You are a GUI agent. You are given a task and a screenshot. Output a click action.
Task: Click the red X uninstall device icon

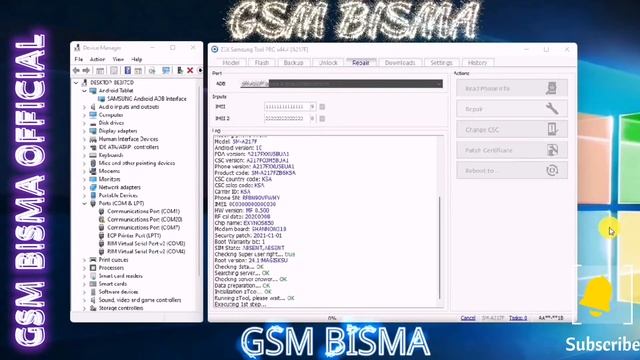pos(190,71)
